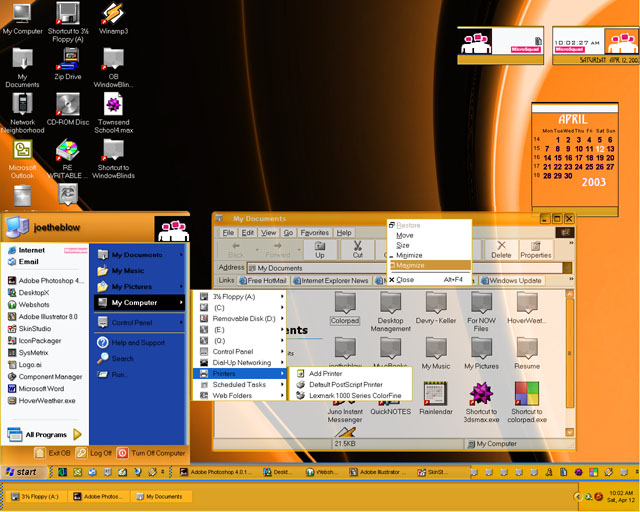Screen dimensions: 640x512
Task: Click the Free HotMail link
Action: click(263, 280)
